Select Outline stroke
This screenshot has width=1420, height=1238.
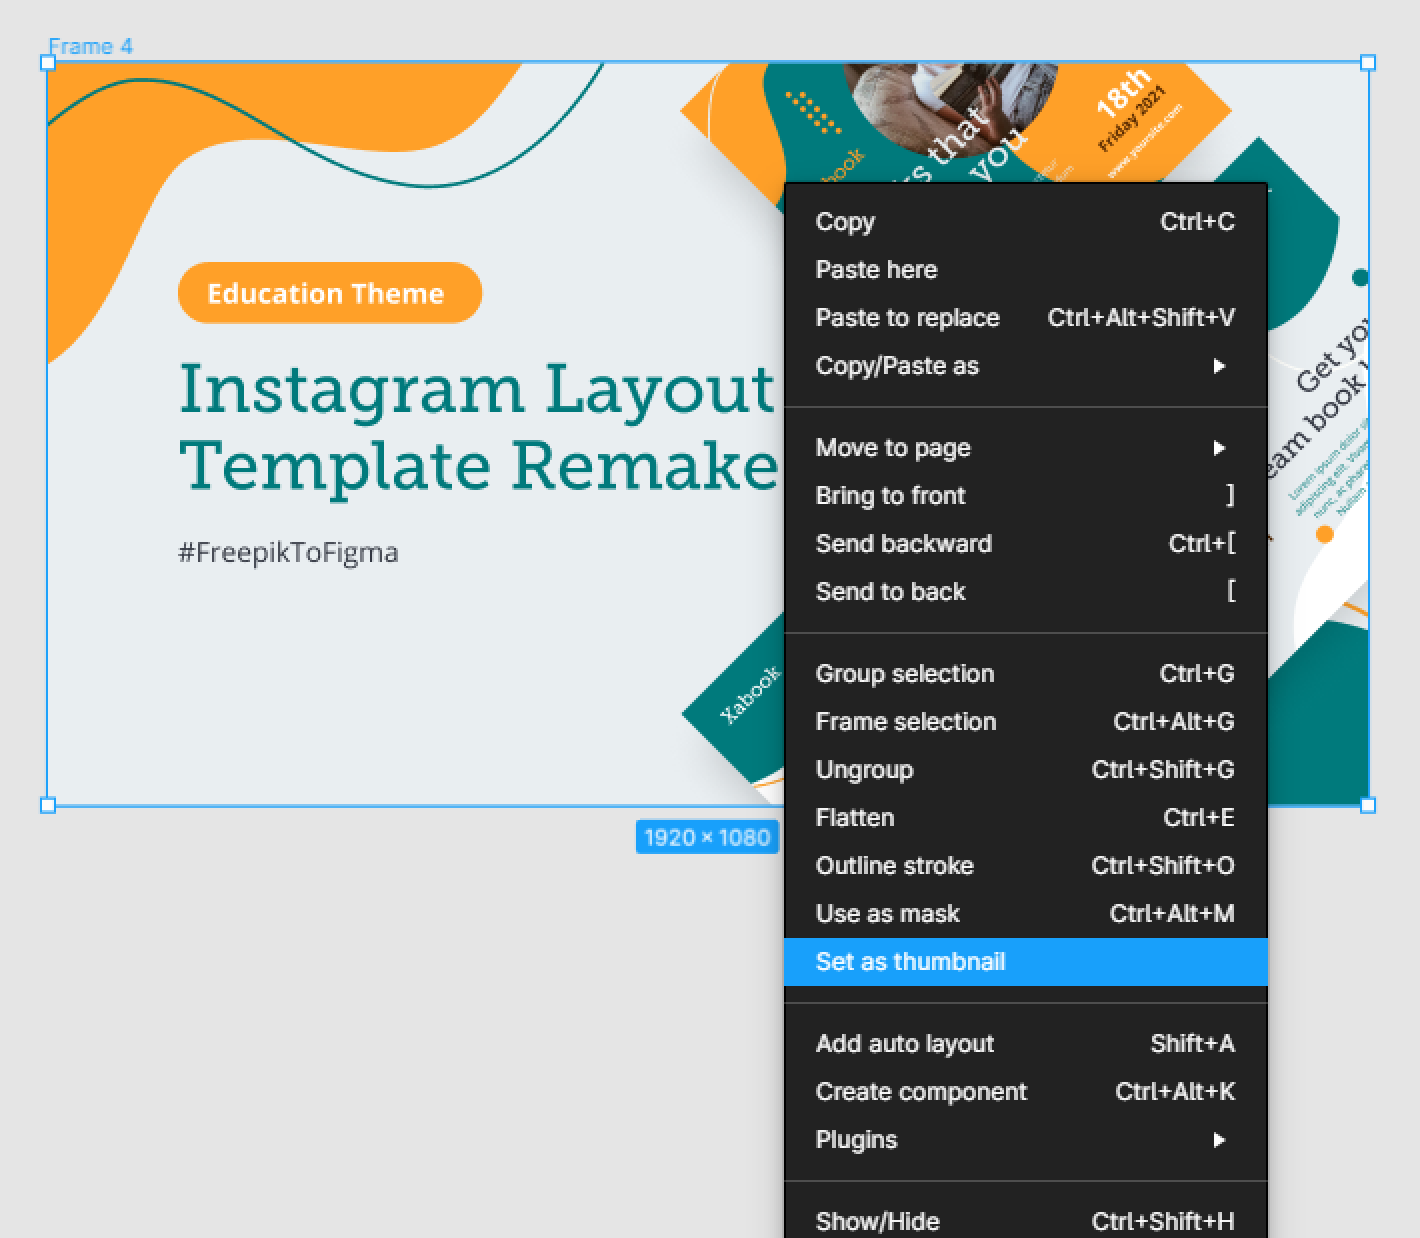[x=1025, y=866]
